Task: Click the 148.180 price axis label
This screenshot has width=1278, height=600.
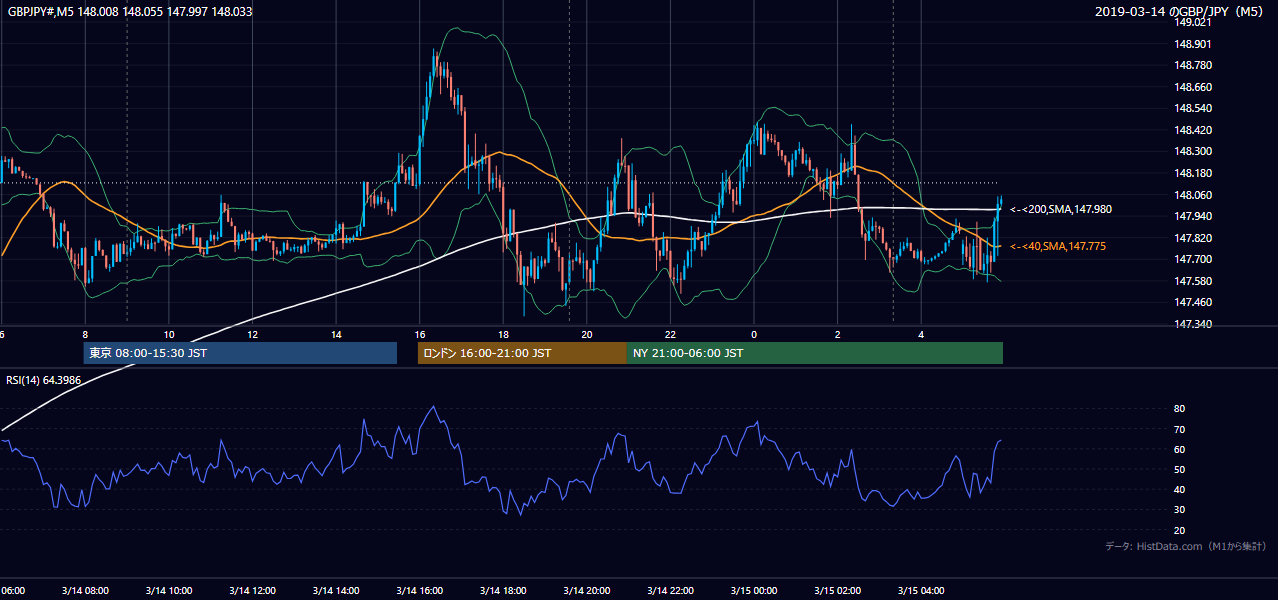Action: (1194, 173)
